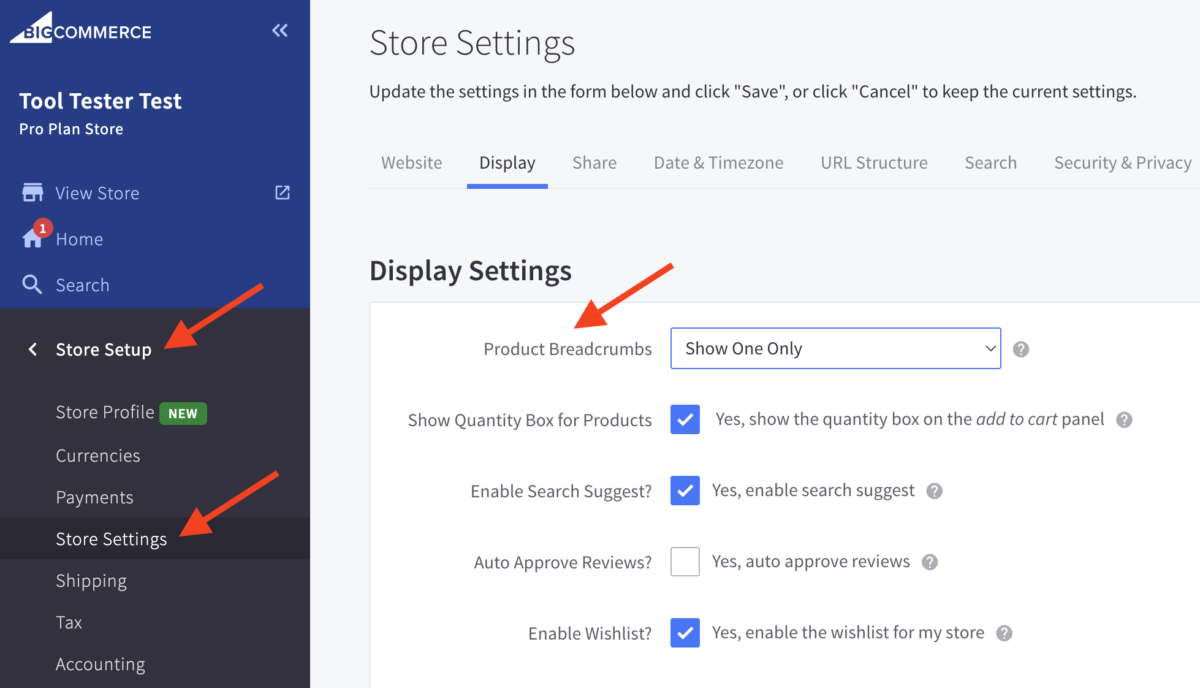Open help icon for Enable Search Suggest
1200x688 pixels.
click(x=934, y=491)
